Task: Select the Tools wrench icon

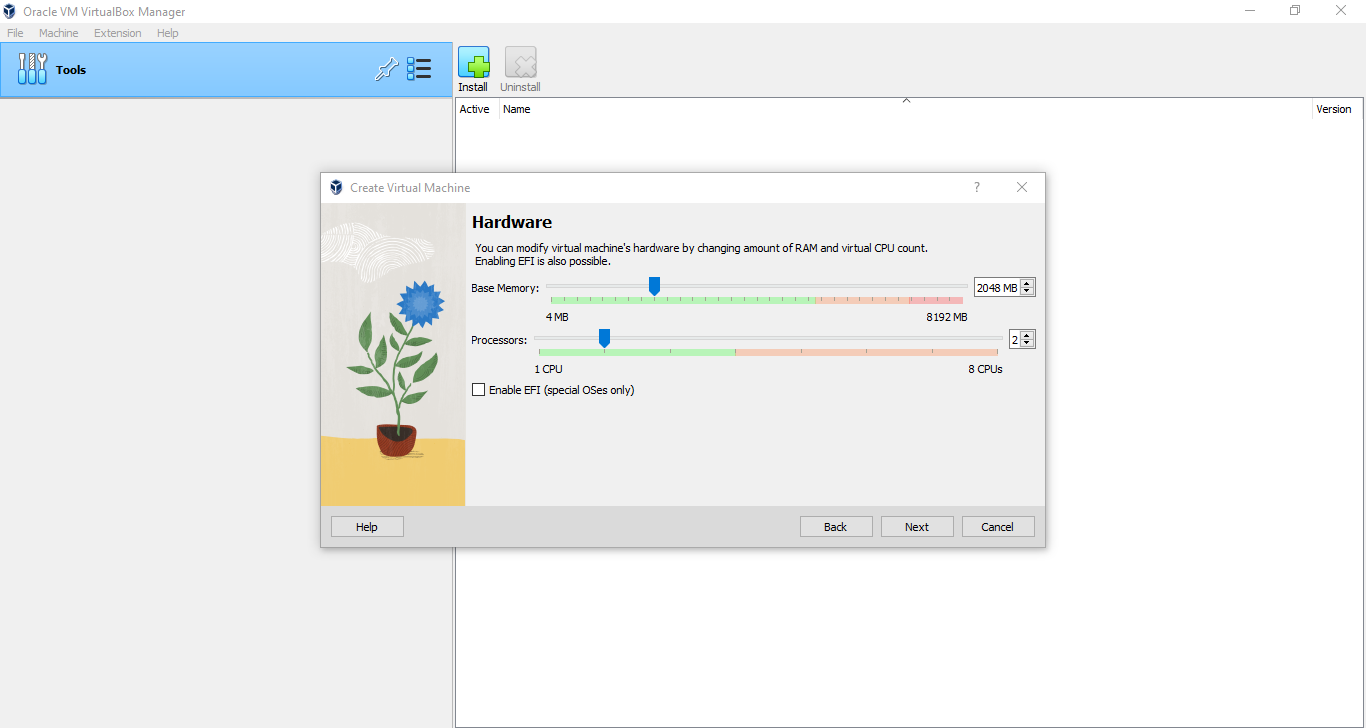Action: 32,69
